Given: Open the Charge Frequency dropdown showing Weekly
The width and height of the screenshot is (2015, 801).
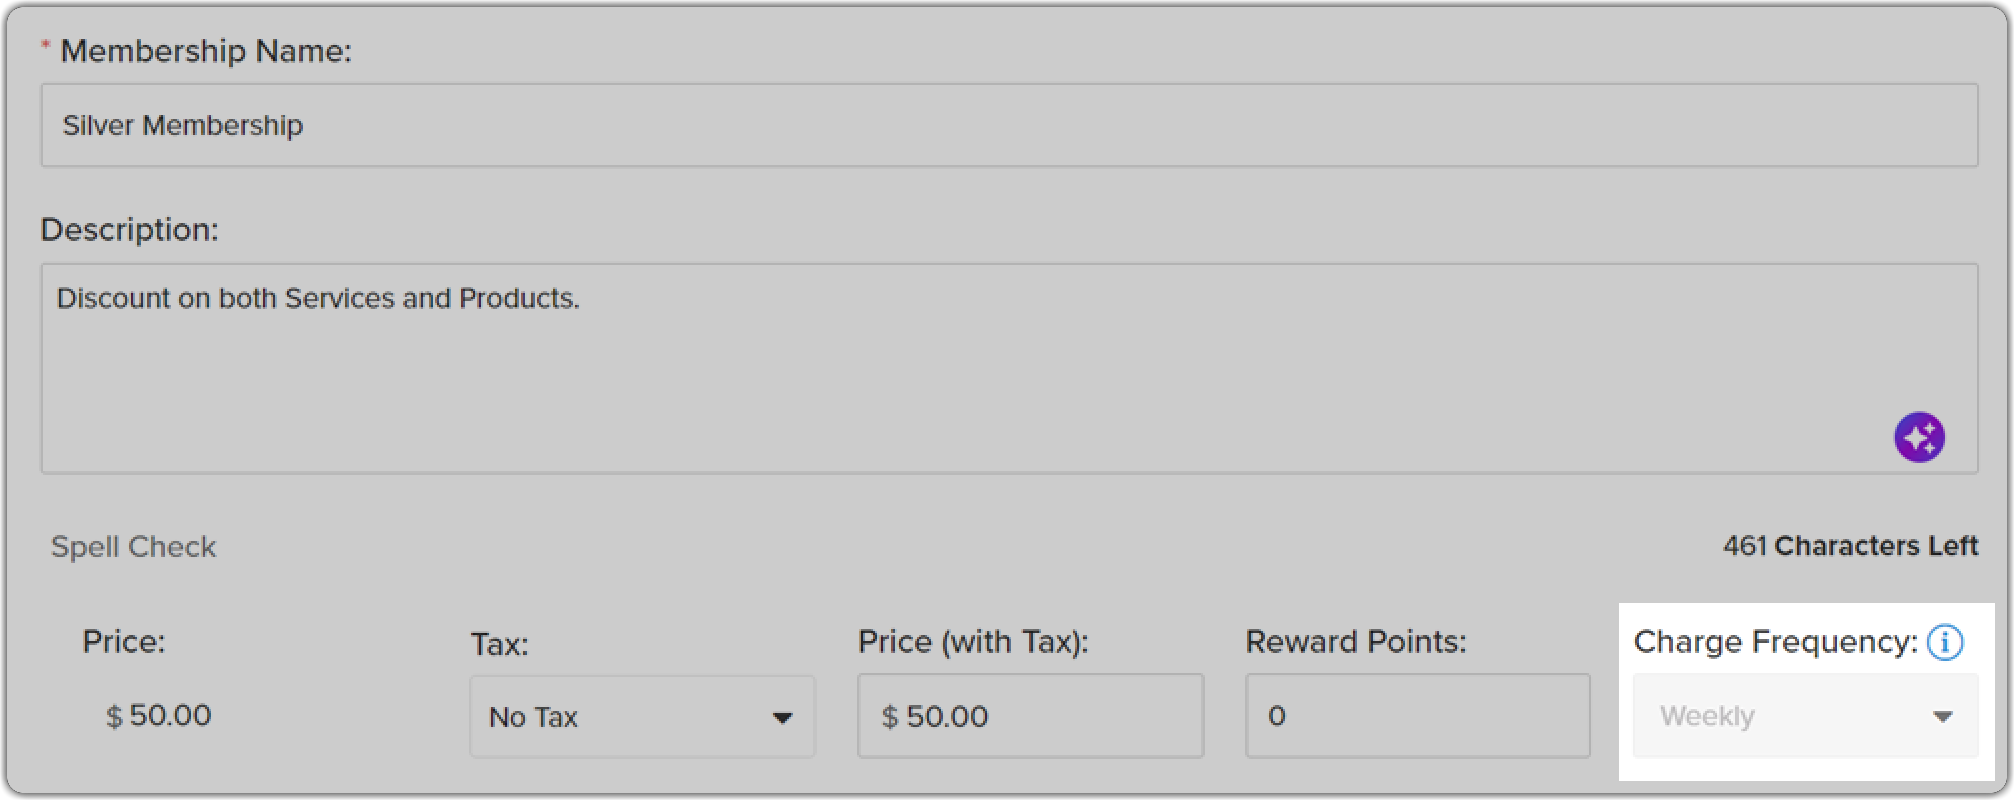Looking at the screenshot, I should point(1805,716).
